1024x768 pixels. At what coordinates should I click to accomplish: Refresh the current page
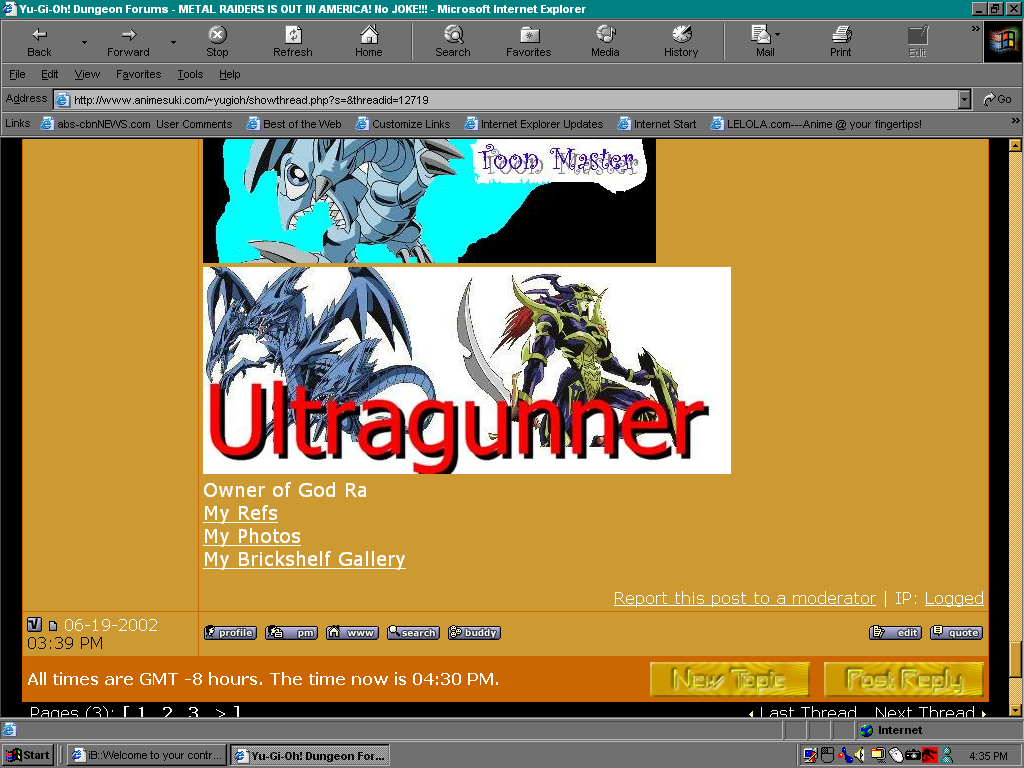pyautogui.click(x=293, y=42)
